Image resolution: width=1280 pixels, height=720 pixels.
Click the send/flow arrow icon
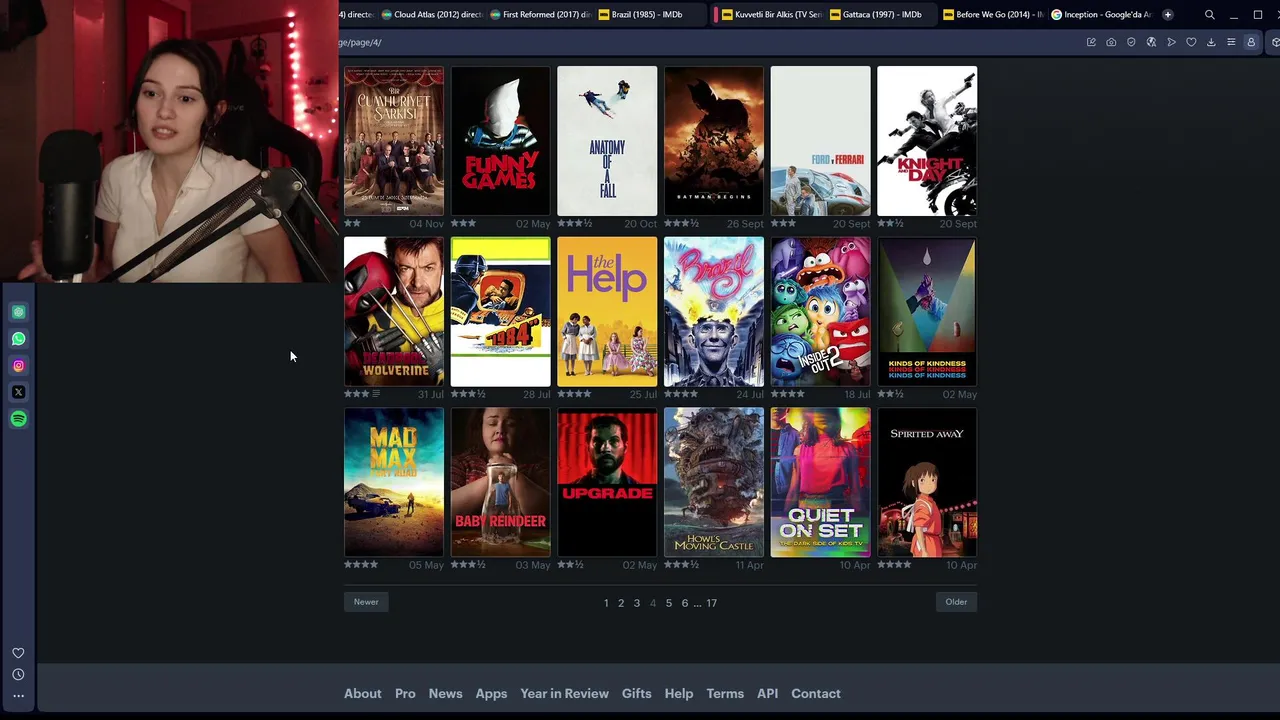1171,42
